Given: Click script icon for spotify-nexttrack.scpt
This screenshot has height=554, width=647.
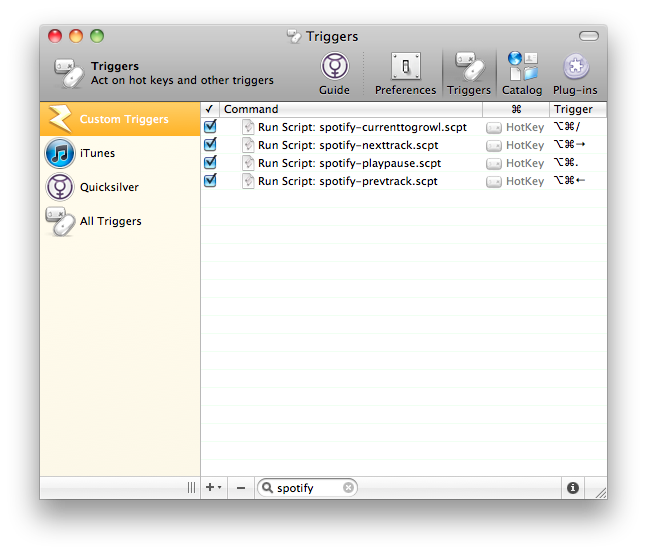Looking at the screenshot, I should click(x=248, y=145).
